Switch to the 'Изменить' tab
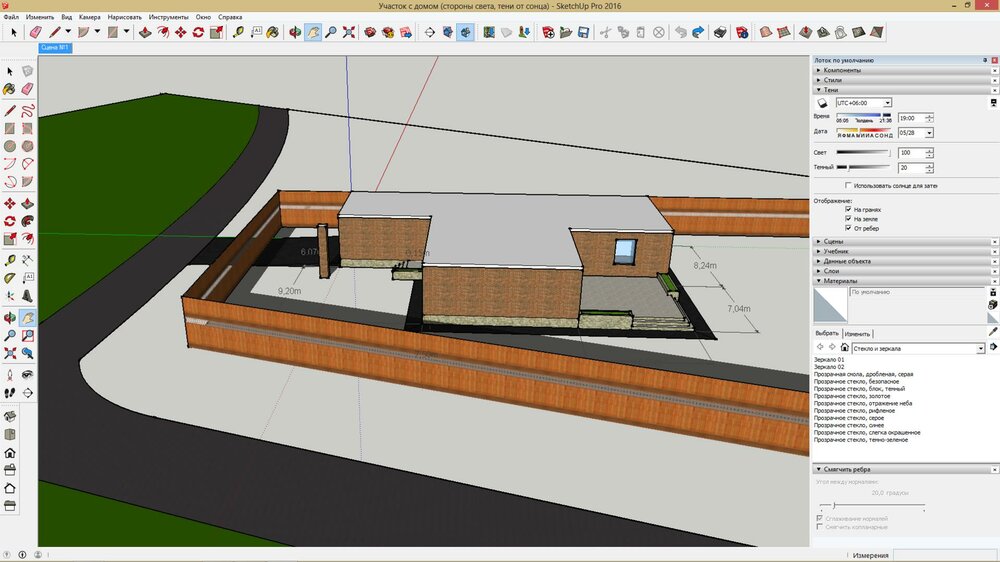 coord(857,333)
